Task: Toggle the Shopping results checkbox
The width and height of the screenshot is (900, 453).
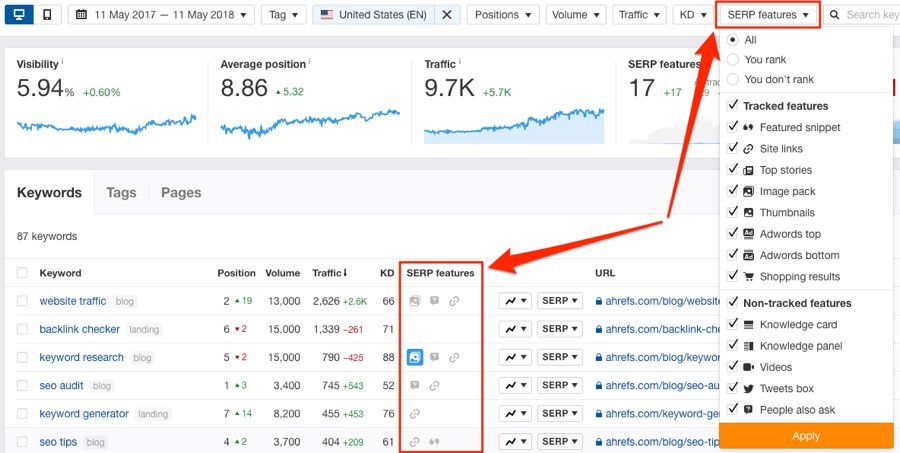Action: 734,276
